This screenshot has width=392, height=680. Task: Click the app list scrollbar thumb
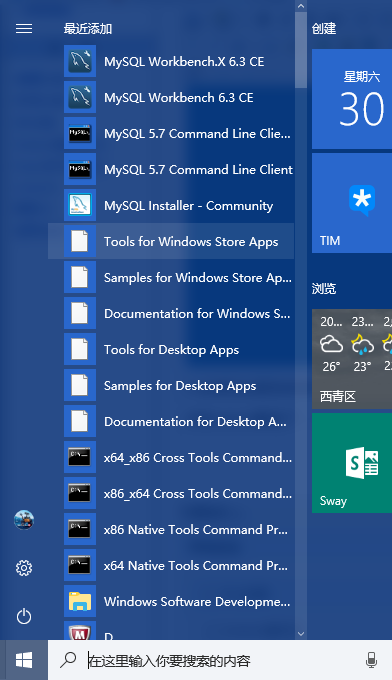click(x=301, y=50)
